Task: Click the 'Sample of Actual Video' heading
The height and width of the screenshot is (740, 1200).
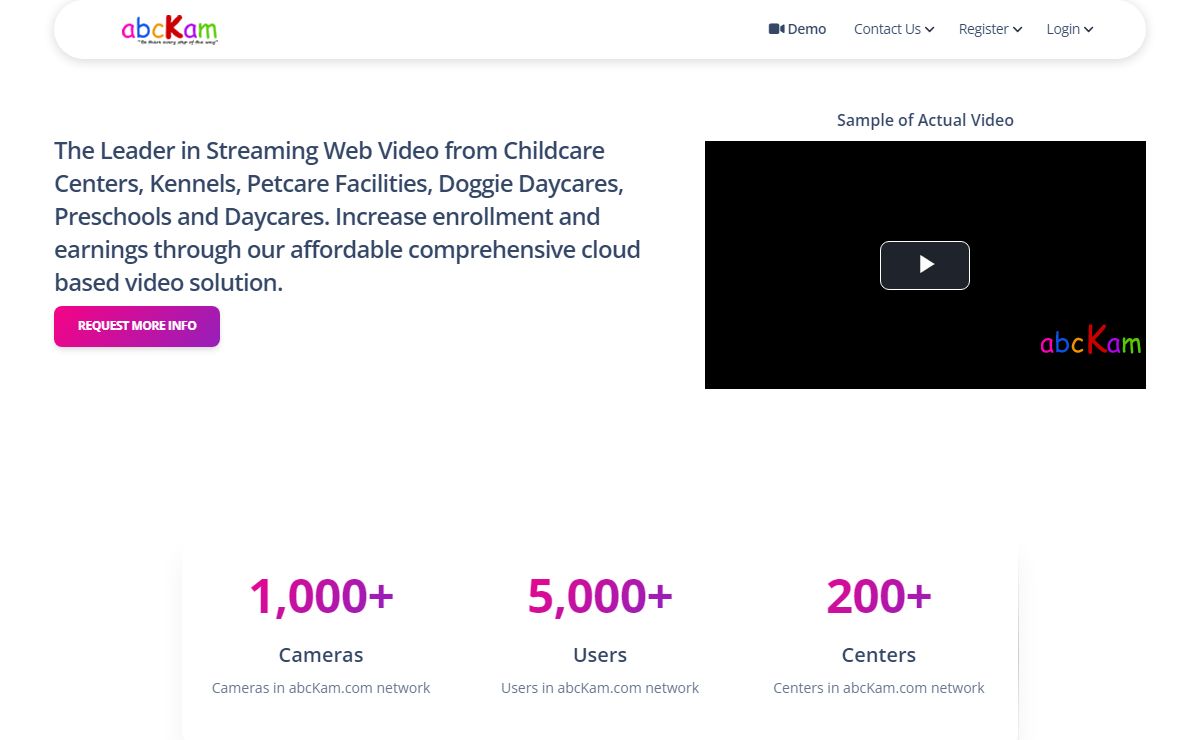Action: click(925, 120)
